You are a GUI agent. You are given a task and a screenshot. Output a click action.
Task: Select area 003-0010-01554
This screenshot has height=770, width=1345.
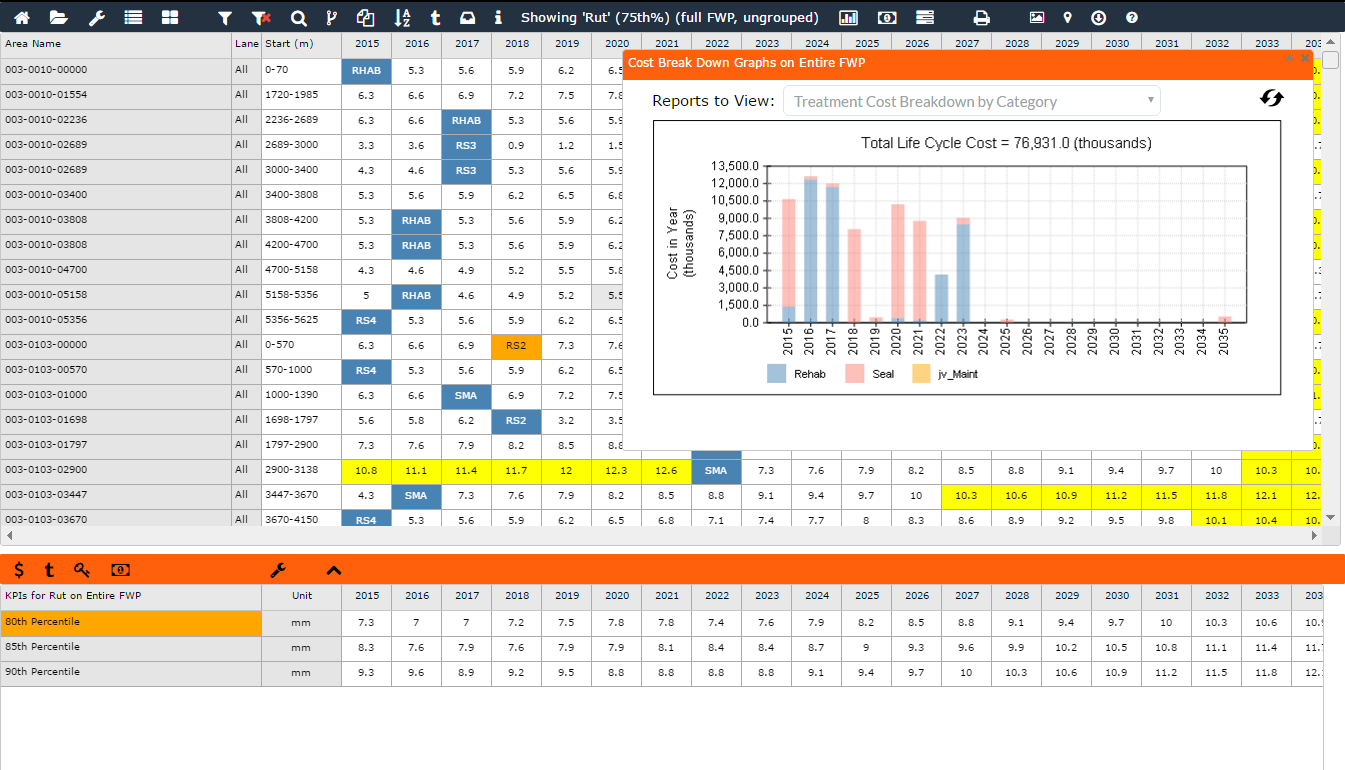pyautogui.click(x=116, y=95)
